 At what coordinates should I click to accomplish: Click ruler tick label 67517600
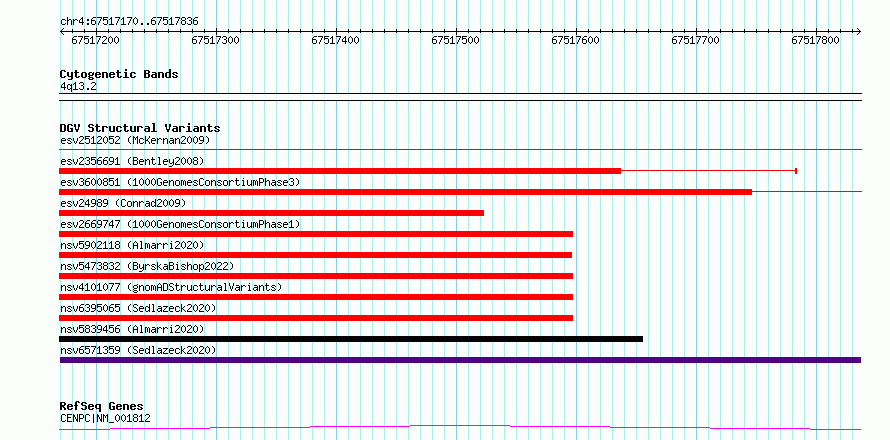pos(576,40)
